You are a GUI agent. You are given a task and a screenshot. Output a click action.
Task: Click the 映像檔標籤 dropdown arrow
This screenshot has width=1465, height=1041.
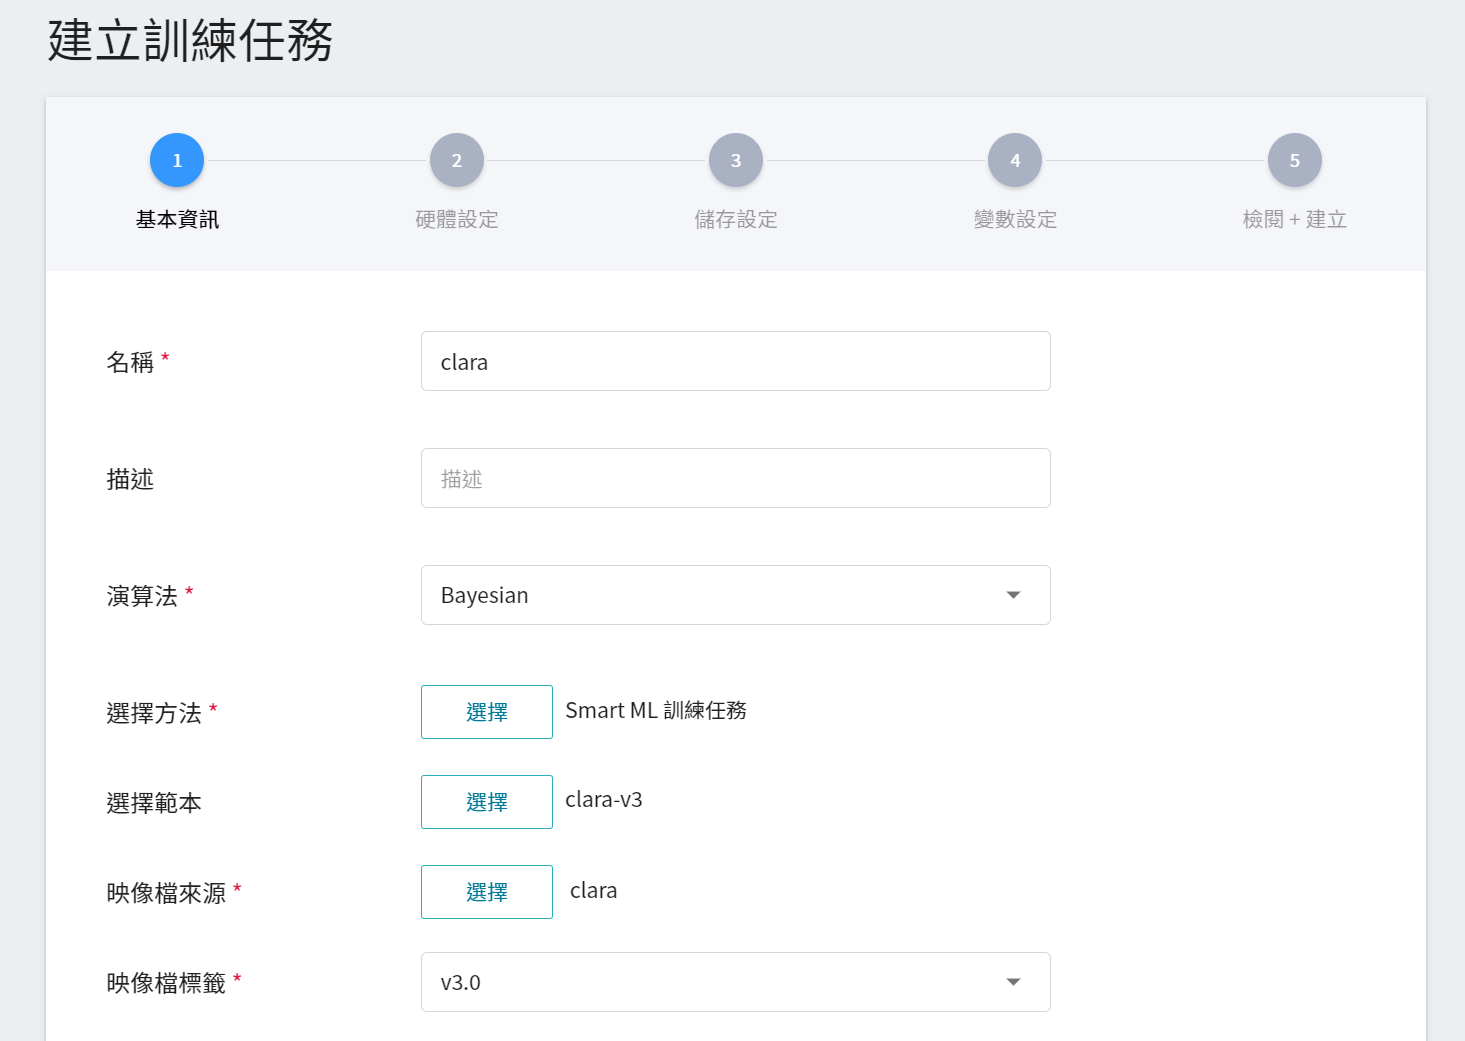tap(1013, 982)
